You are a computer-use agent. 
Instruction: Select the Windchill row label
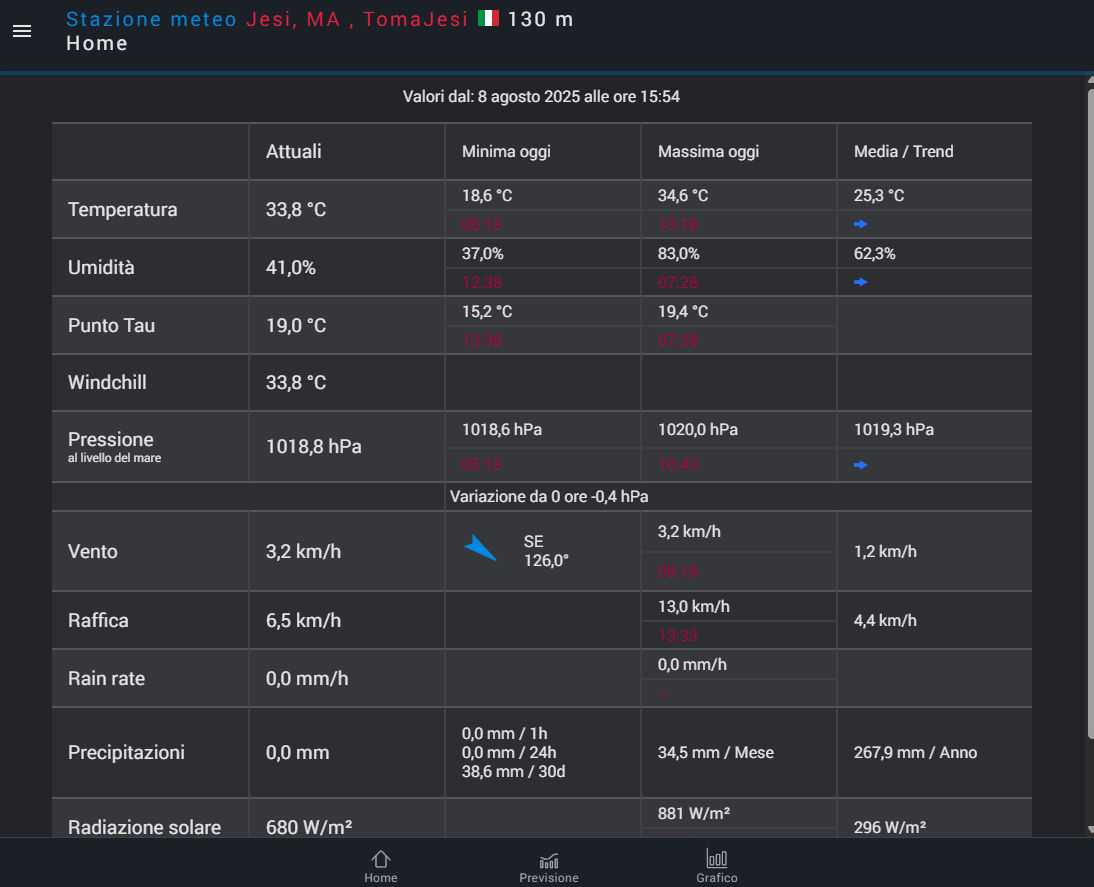(107, 382)
